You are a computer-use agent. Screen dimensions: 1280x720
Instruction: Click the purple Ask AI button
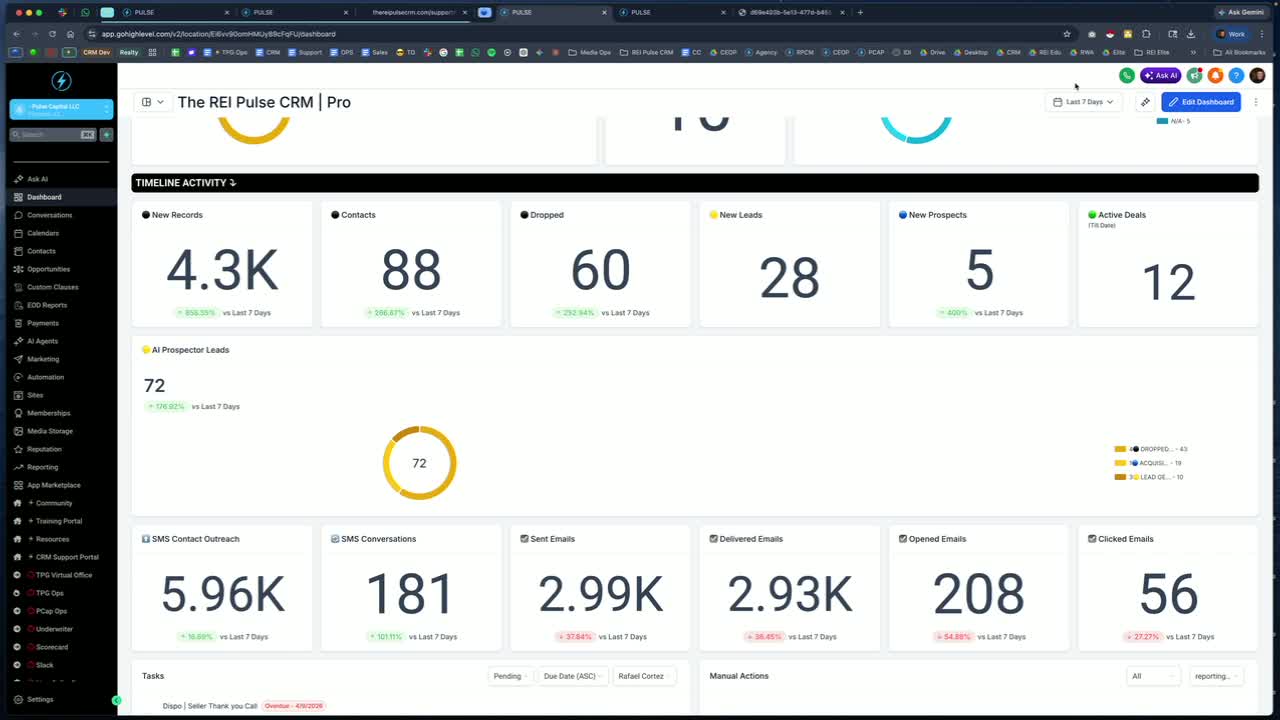1161,75
